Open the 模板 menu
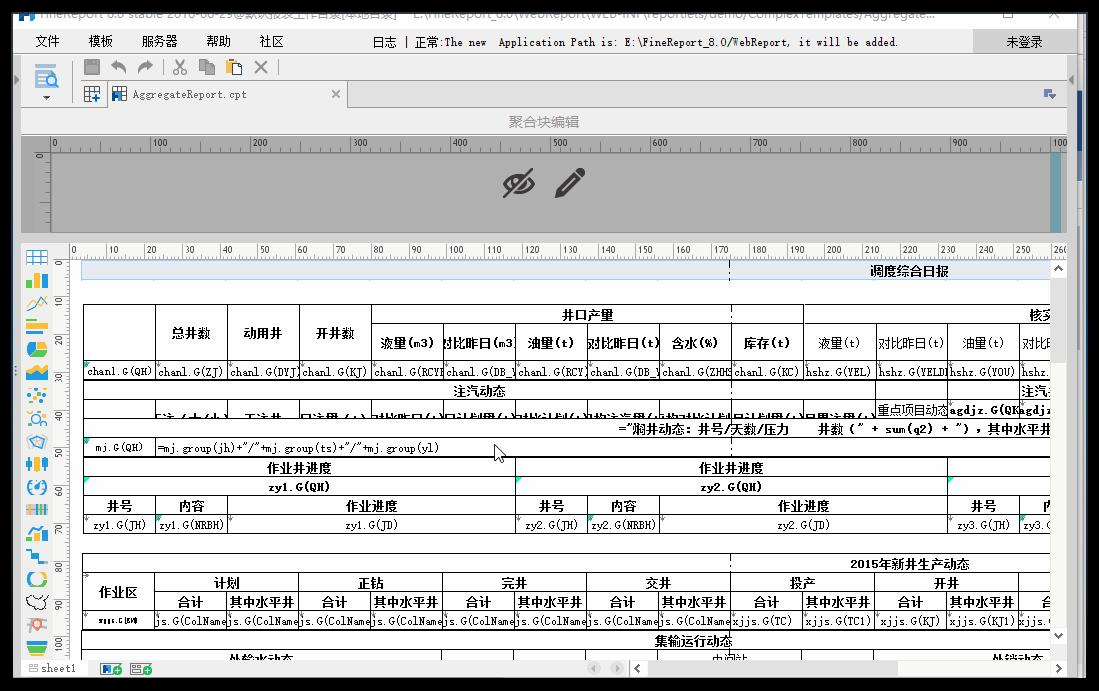Image resolution: width=1099 pixels, height=691 pixels. (x=100, y=41)
